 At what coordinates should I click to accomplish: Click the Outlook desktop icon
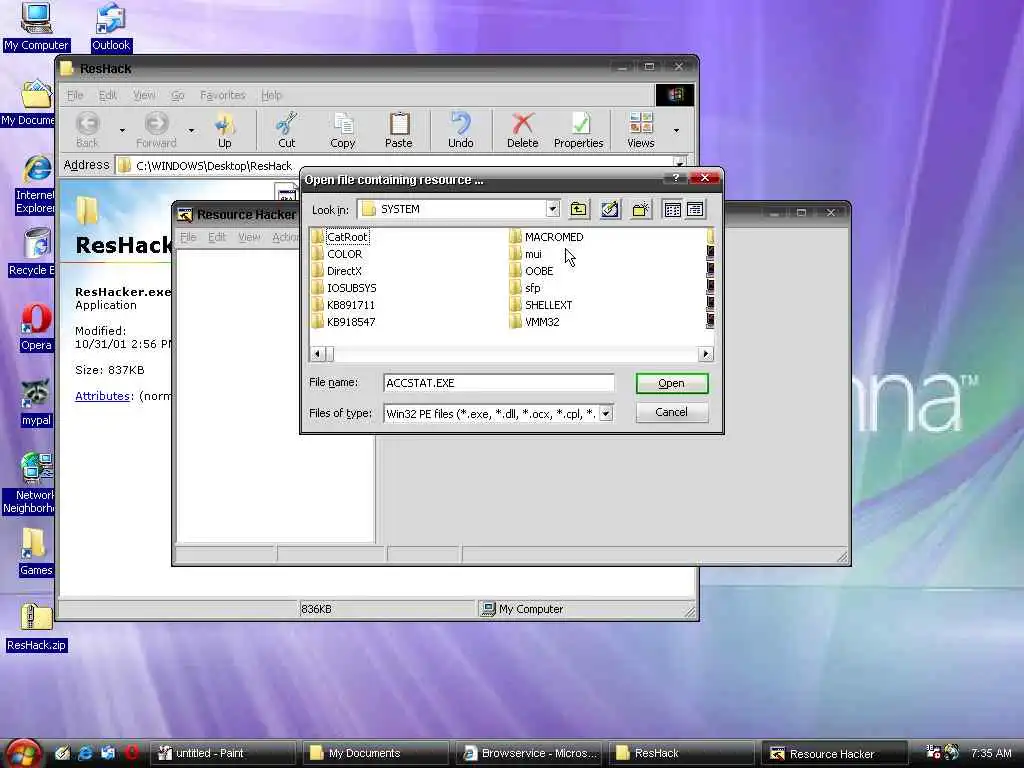tap(110, 27)
